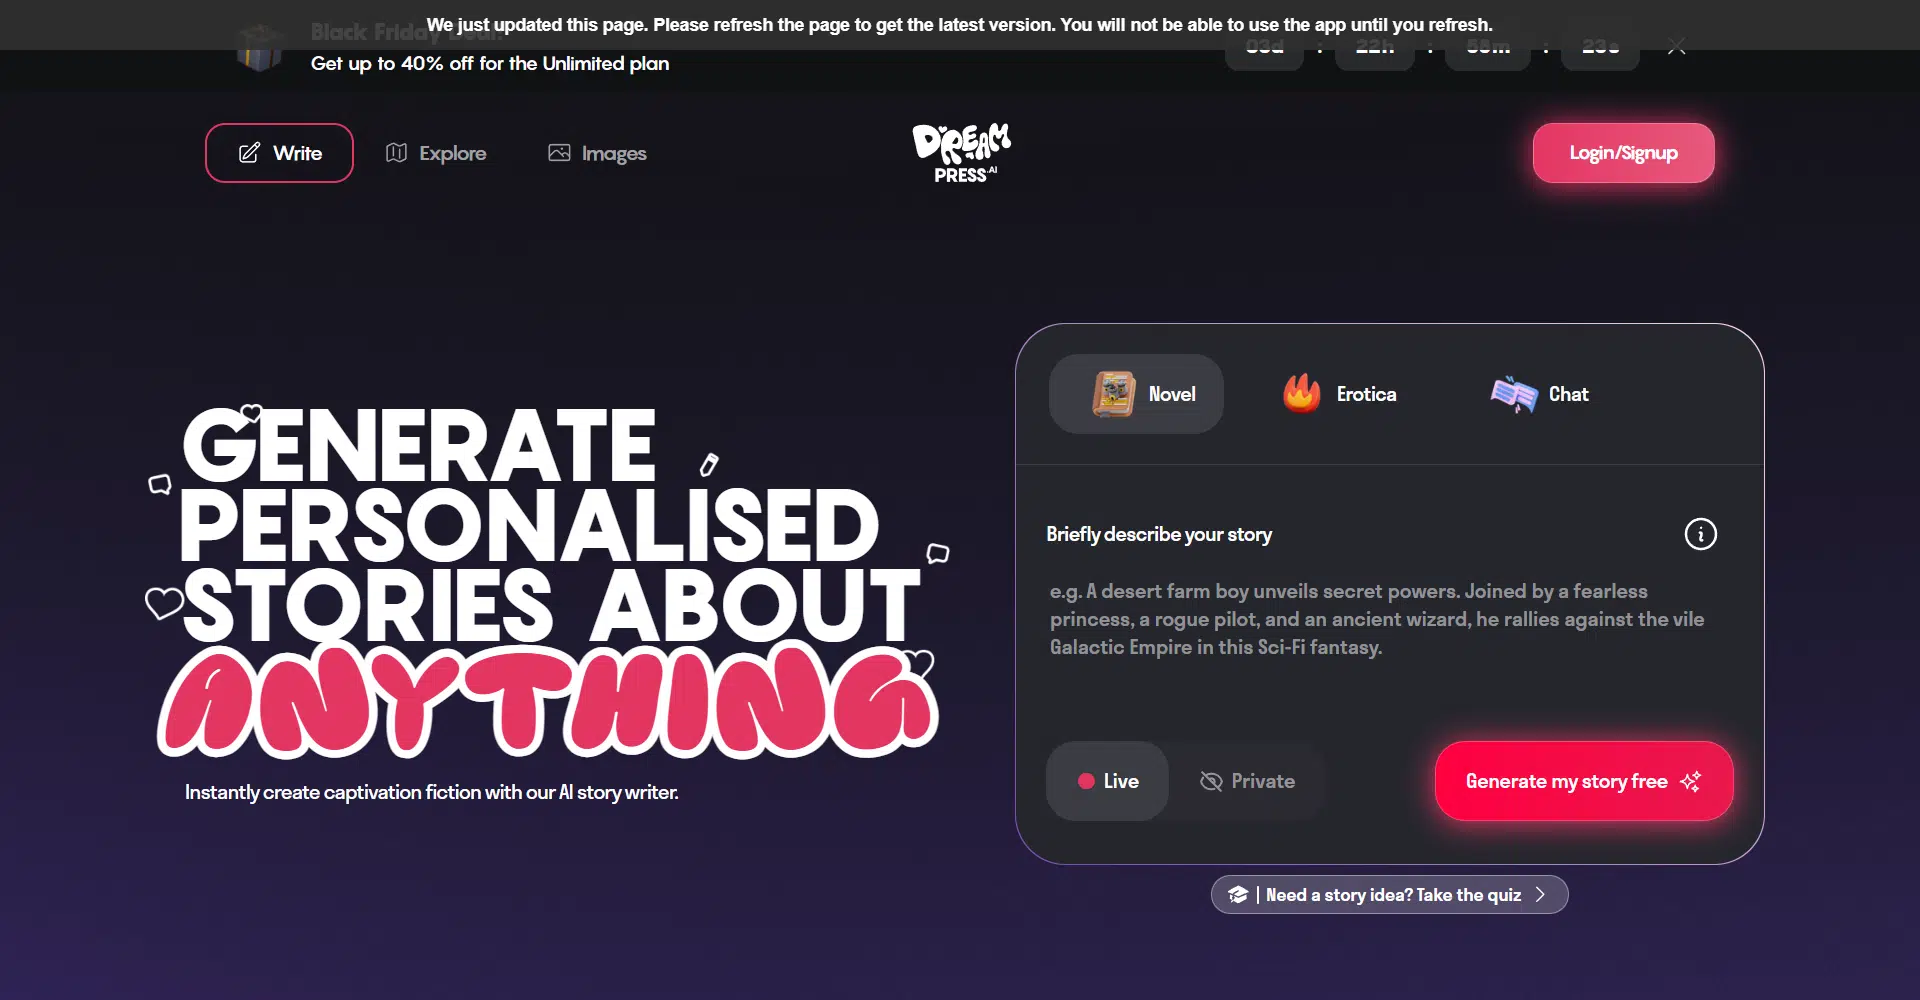Click Generate my story free
Screen dimensions: 1920x1000
click(1584, 781)
